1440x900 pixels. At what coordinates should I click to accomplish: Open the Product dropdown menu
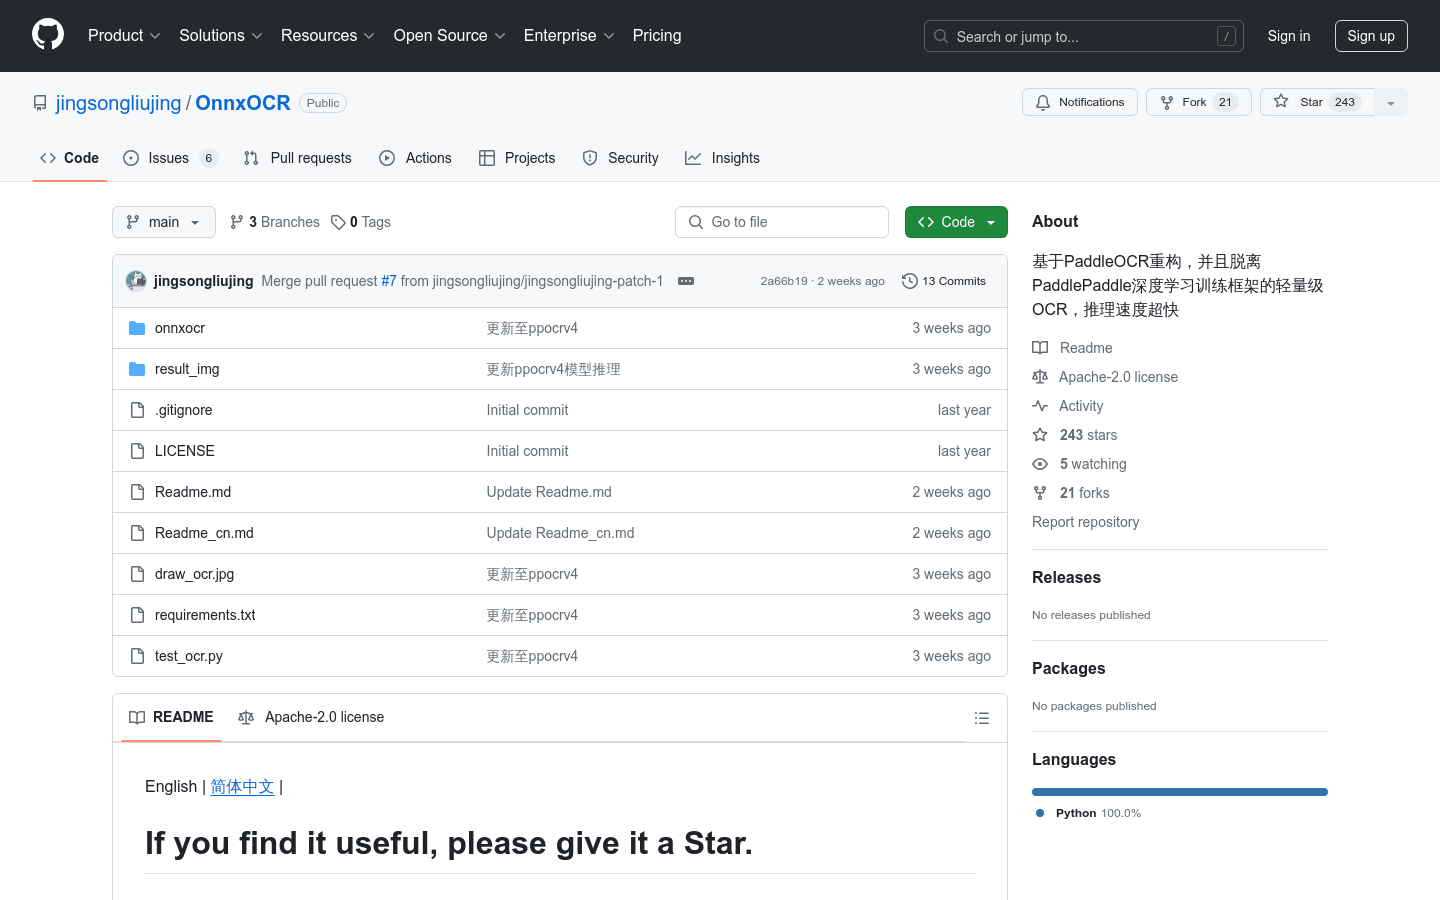(124, 36)
